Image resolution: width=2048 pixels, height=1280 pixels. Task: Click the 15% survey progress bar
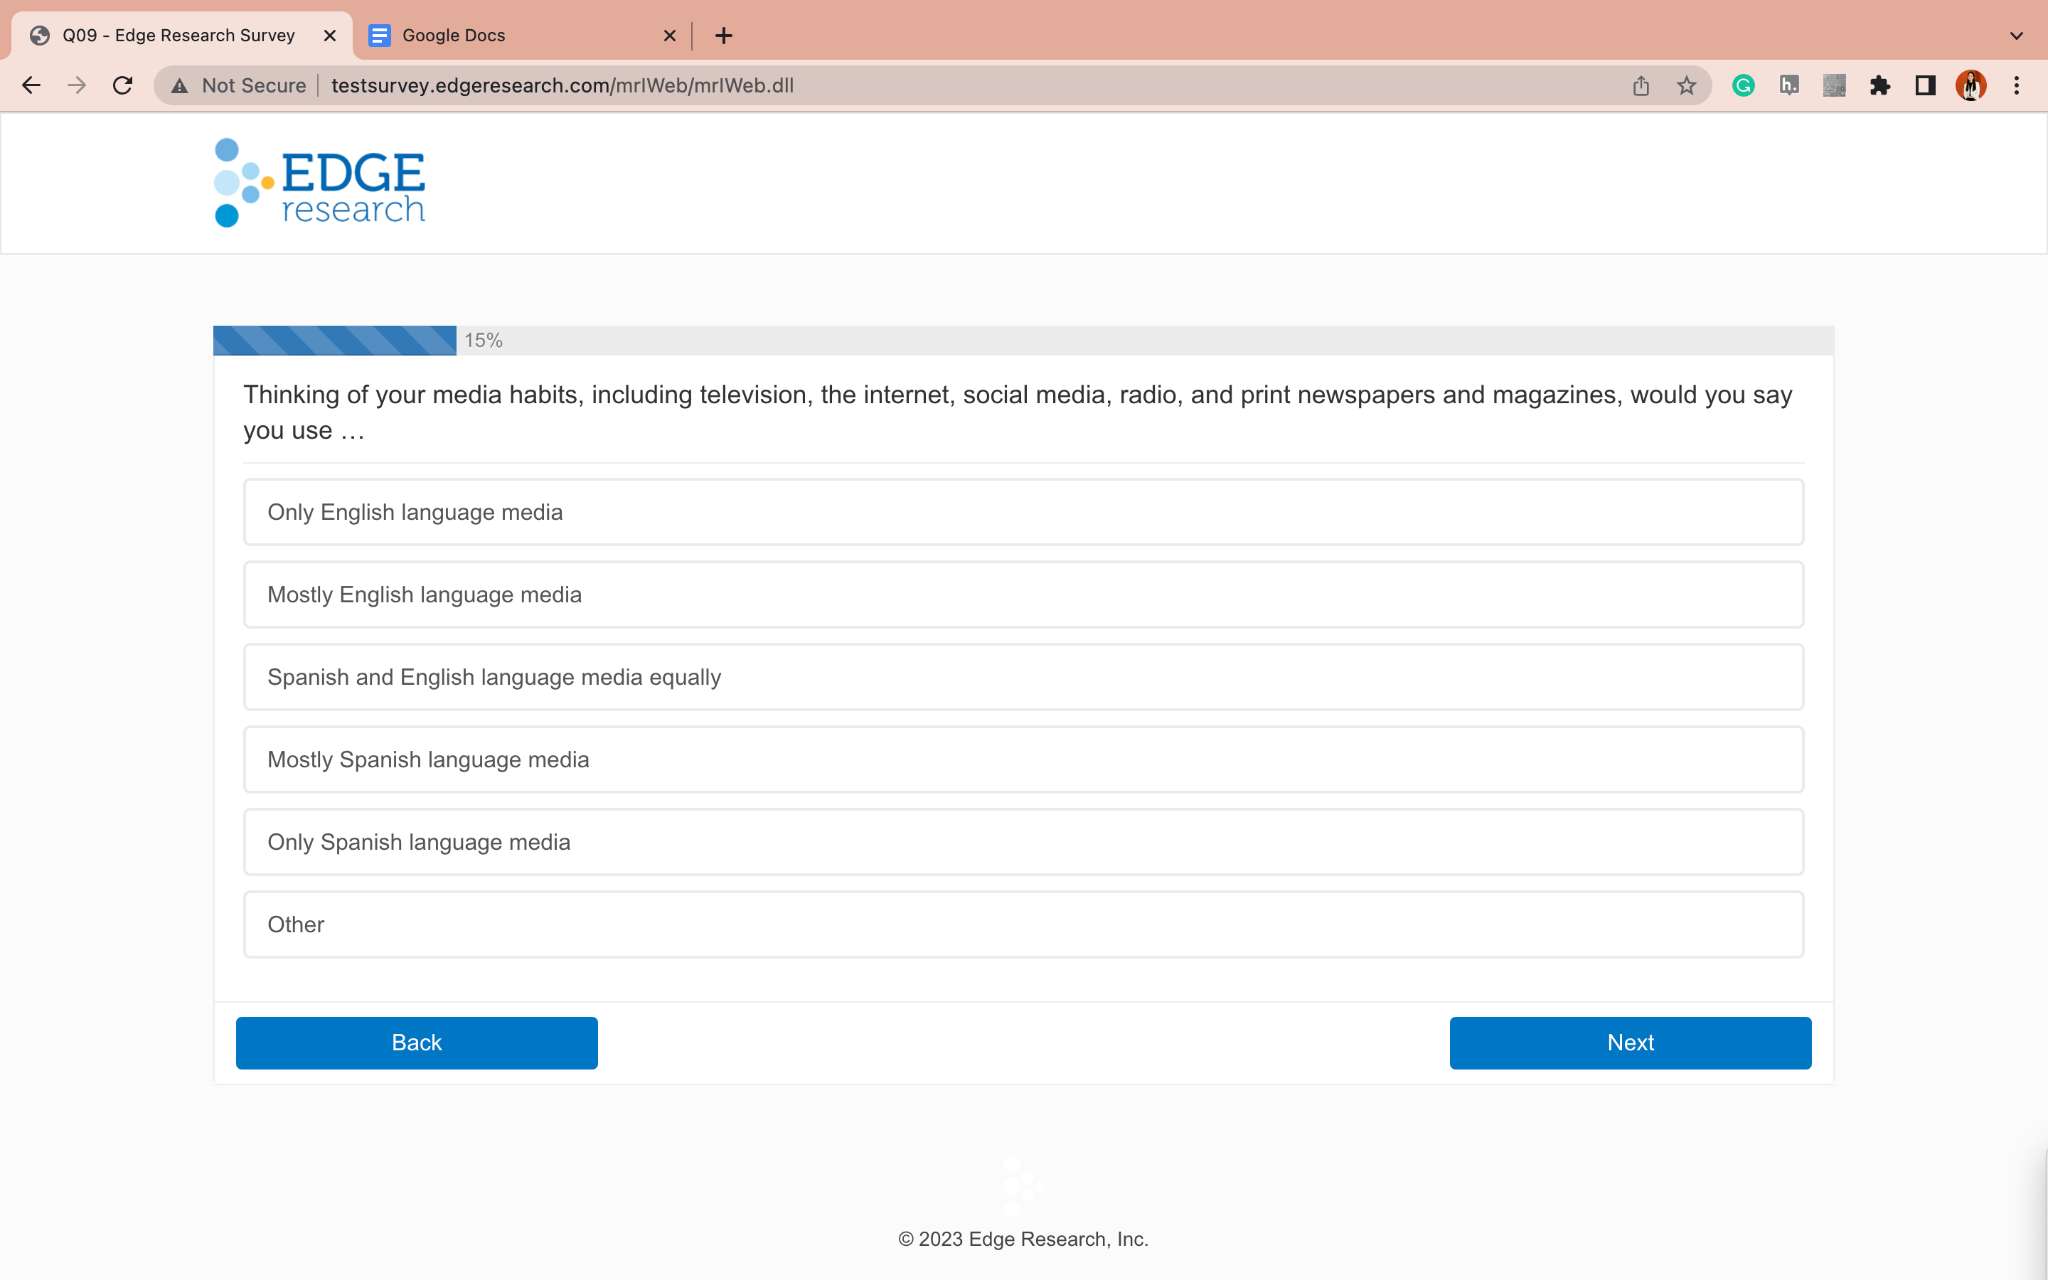coord(335,340)
